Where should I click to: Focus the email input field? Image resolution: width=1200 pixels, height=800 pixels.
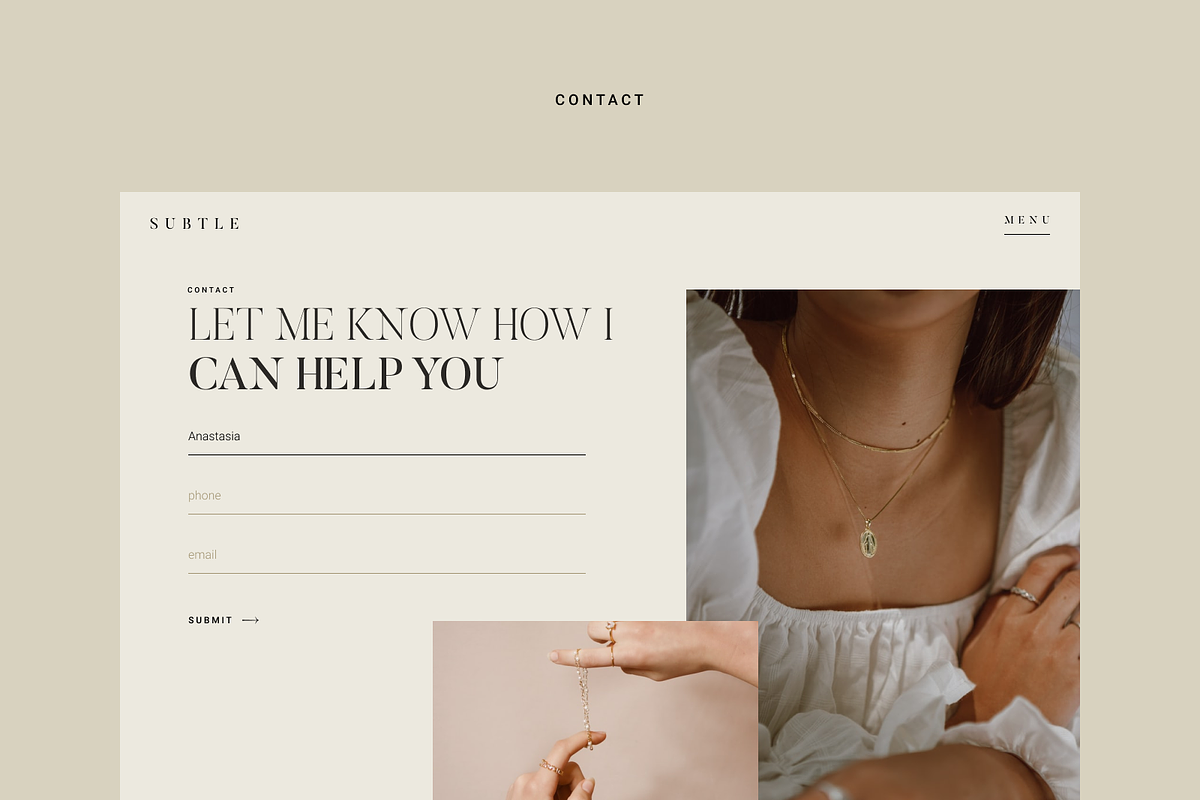click(386, 555)
